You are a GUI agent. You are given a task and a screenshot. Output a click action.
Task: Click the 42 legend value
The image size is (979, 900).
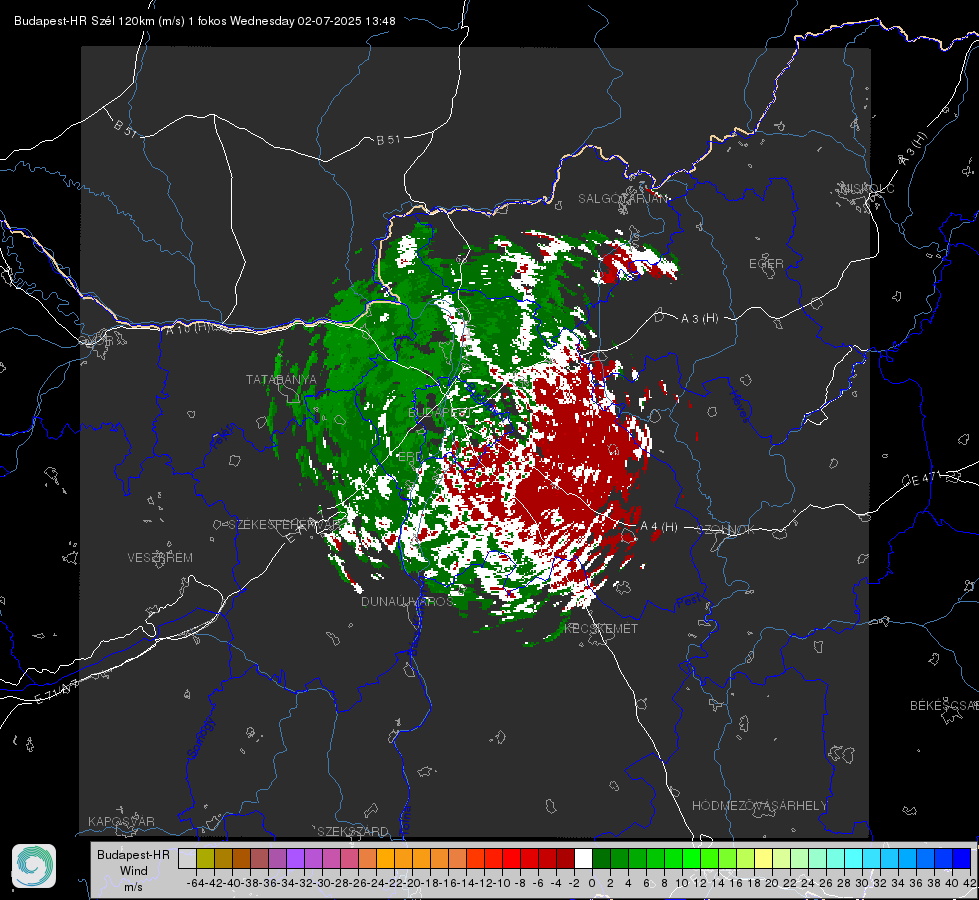pos(969,883)
